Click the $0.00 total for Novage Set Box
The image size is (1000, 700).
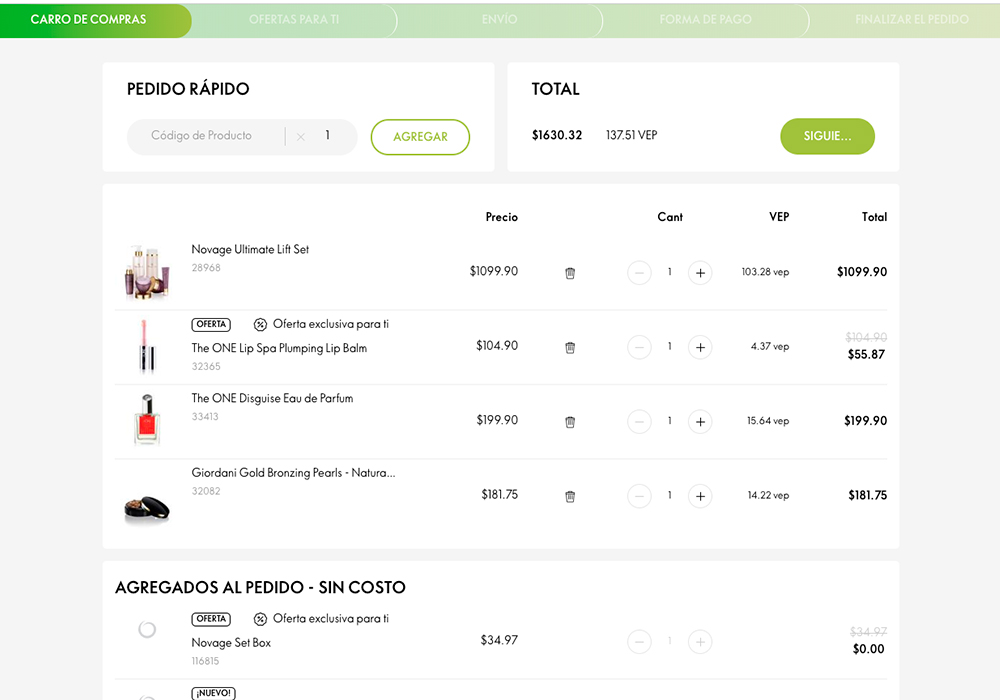click(x=869, y=649)
